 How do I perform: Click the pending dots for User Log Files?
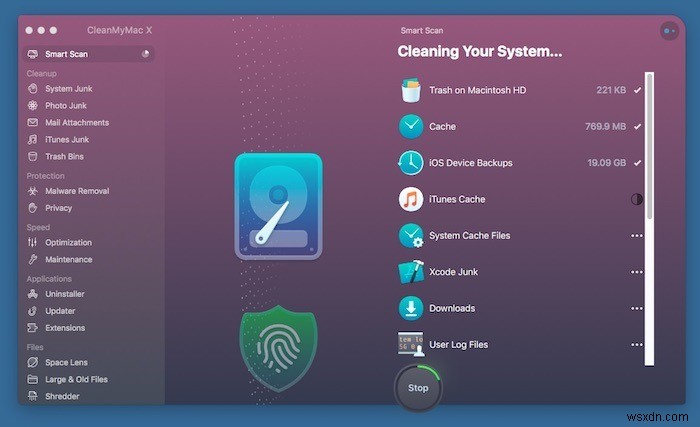click(x=637, y=344)
